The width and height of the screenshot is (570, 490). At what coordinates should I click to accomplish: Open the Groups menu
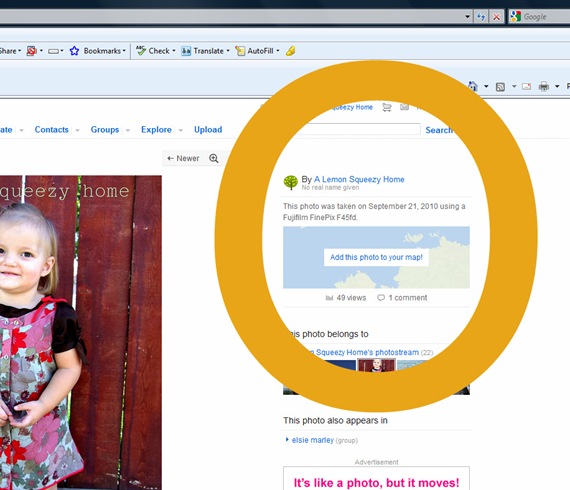pyautogui.click(x=105, y=130)
